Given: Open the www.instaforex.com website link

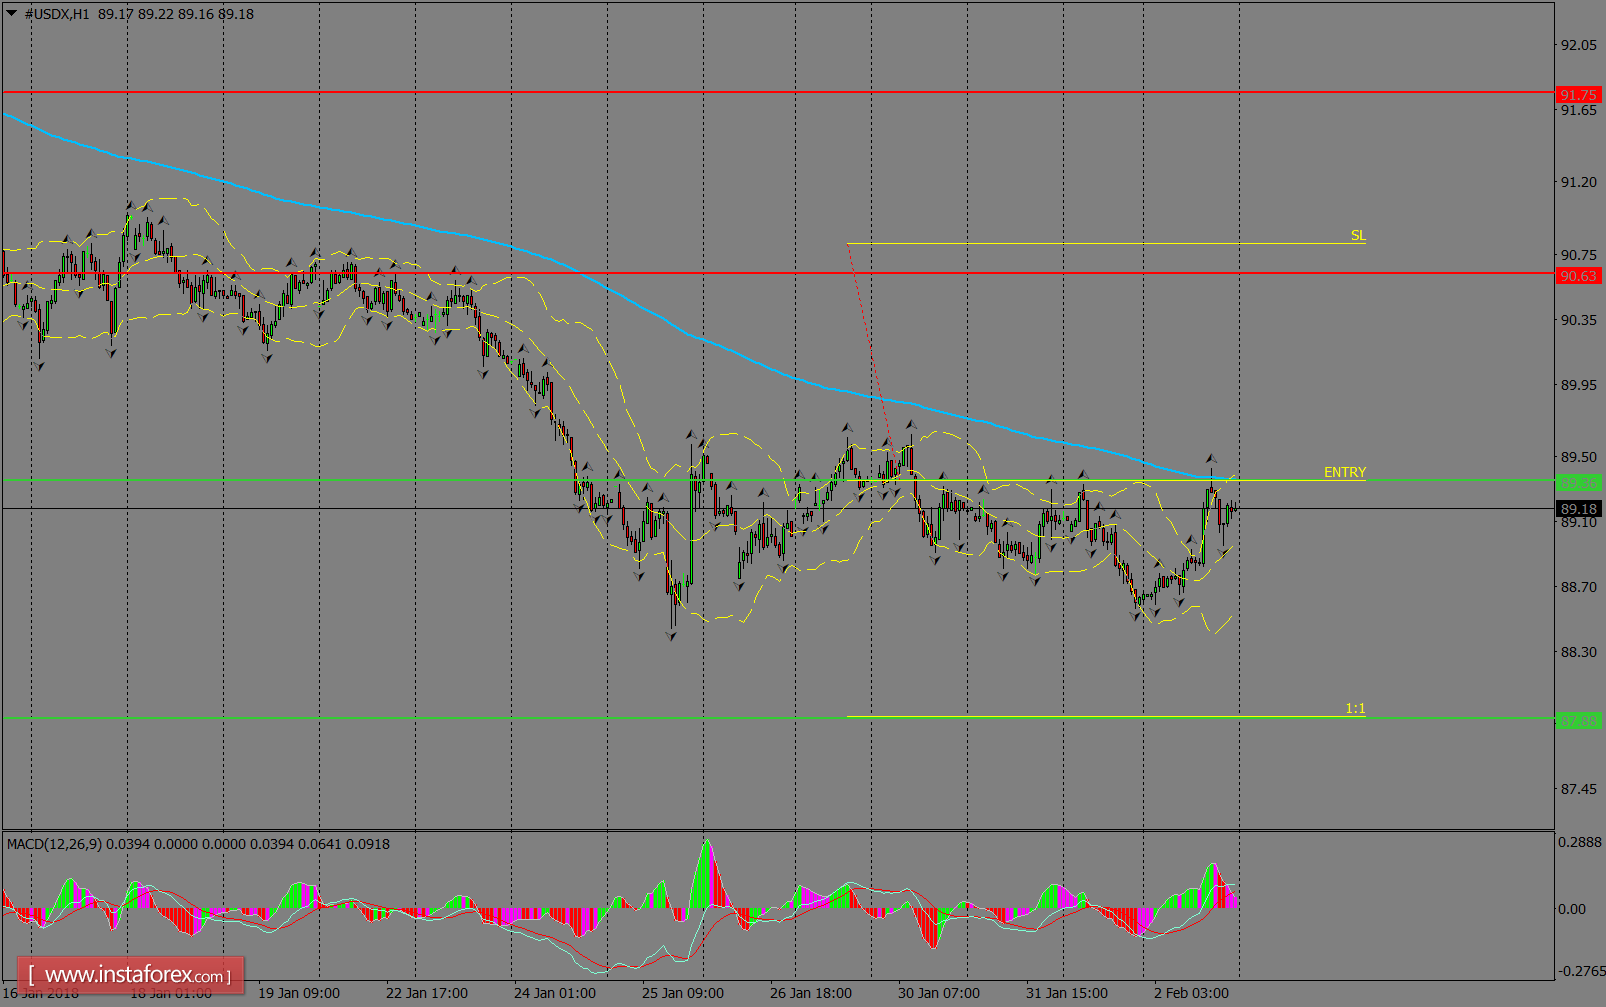Looking at the screenshot, I should (x=130, y=974).
